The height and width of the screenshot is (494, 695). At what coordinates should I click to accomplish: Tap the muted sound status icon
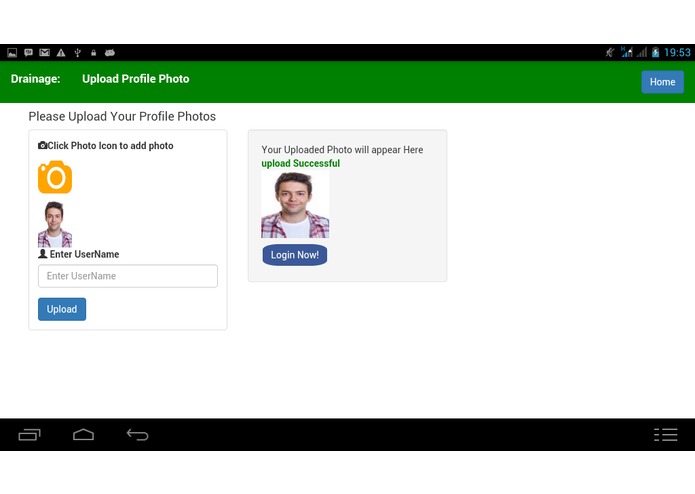pos(610,52)
